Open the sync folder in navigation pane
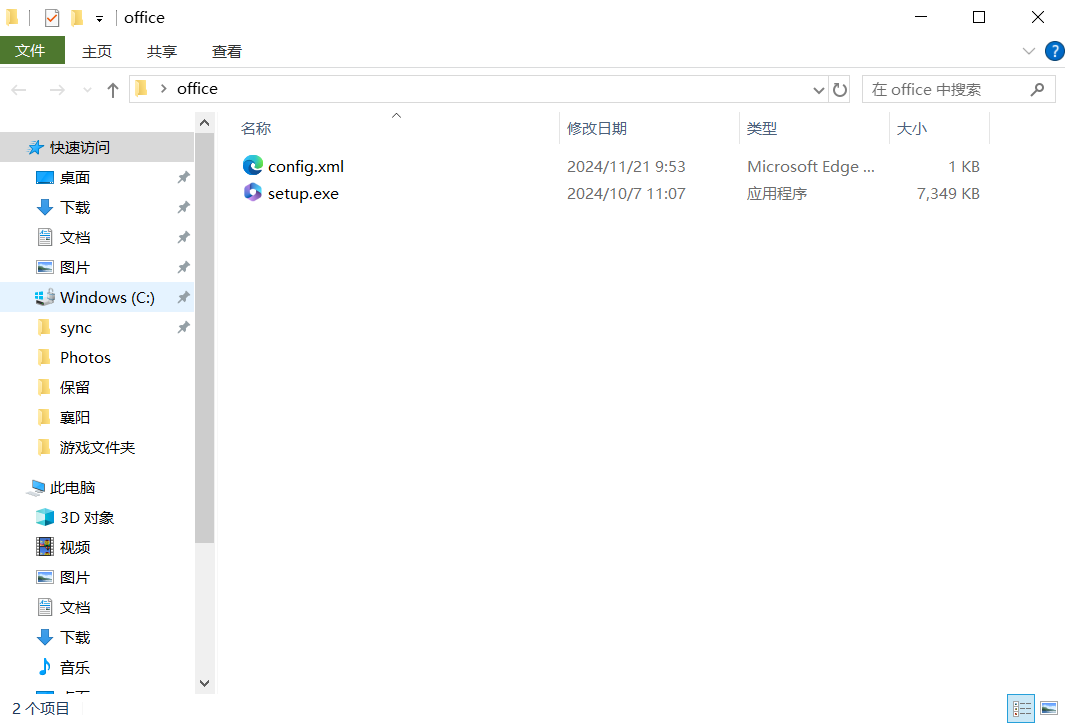 point(75,327)
